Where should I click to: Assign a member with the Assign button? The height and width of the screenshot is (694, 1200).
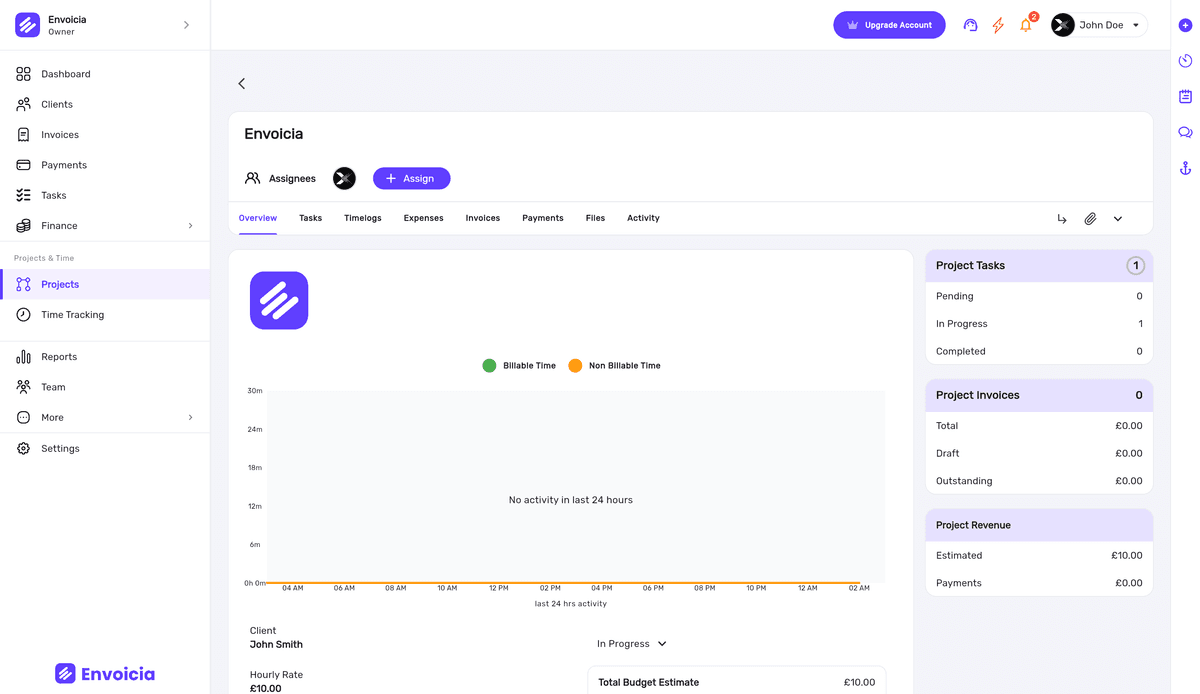[411, 178]
